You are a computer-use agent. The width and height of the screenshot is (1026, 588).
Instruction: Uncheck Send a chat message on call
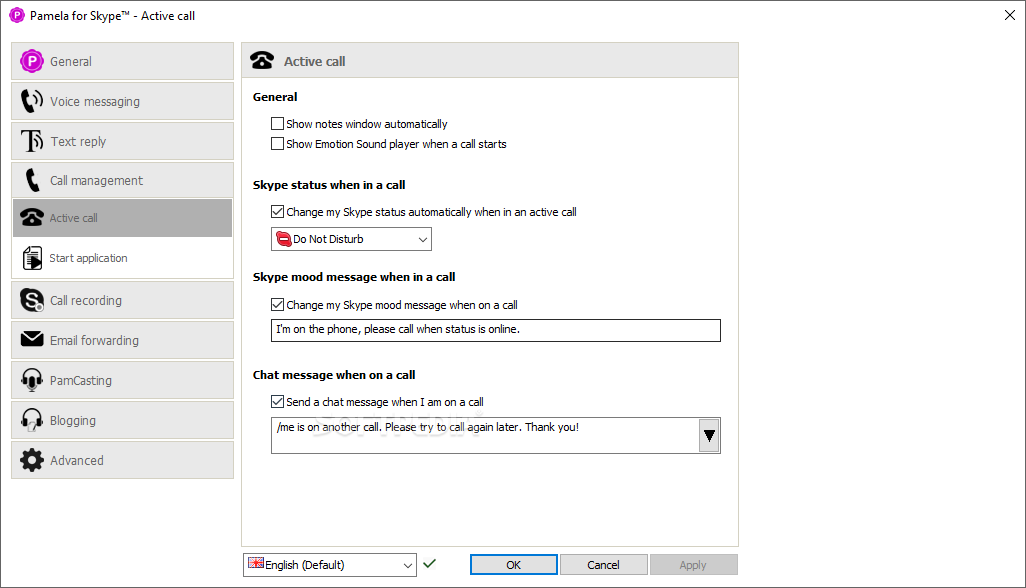pos(277,402)
